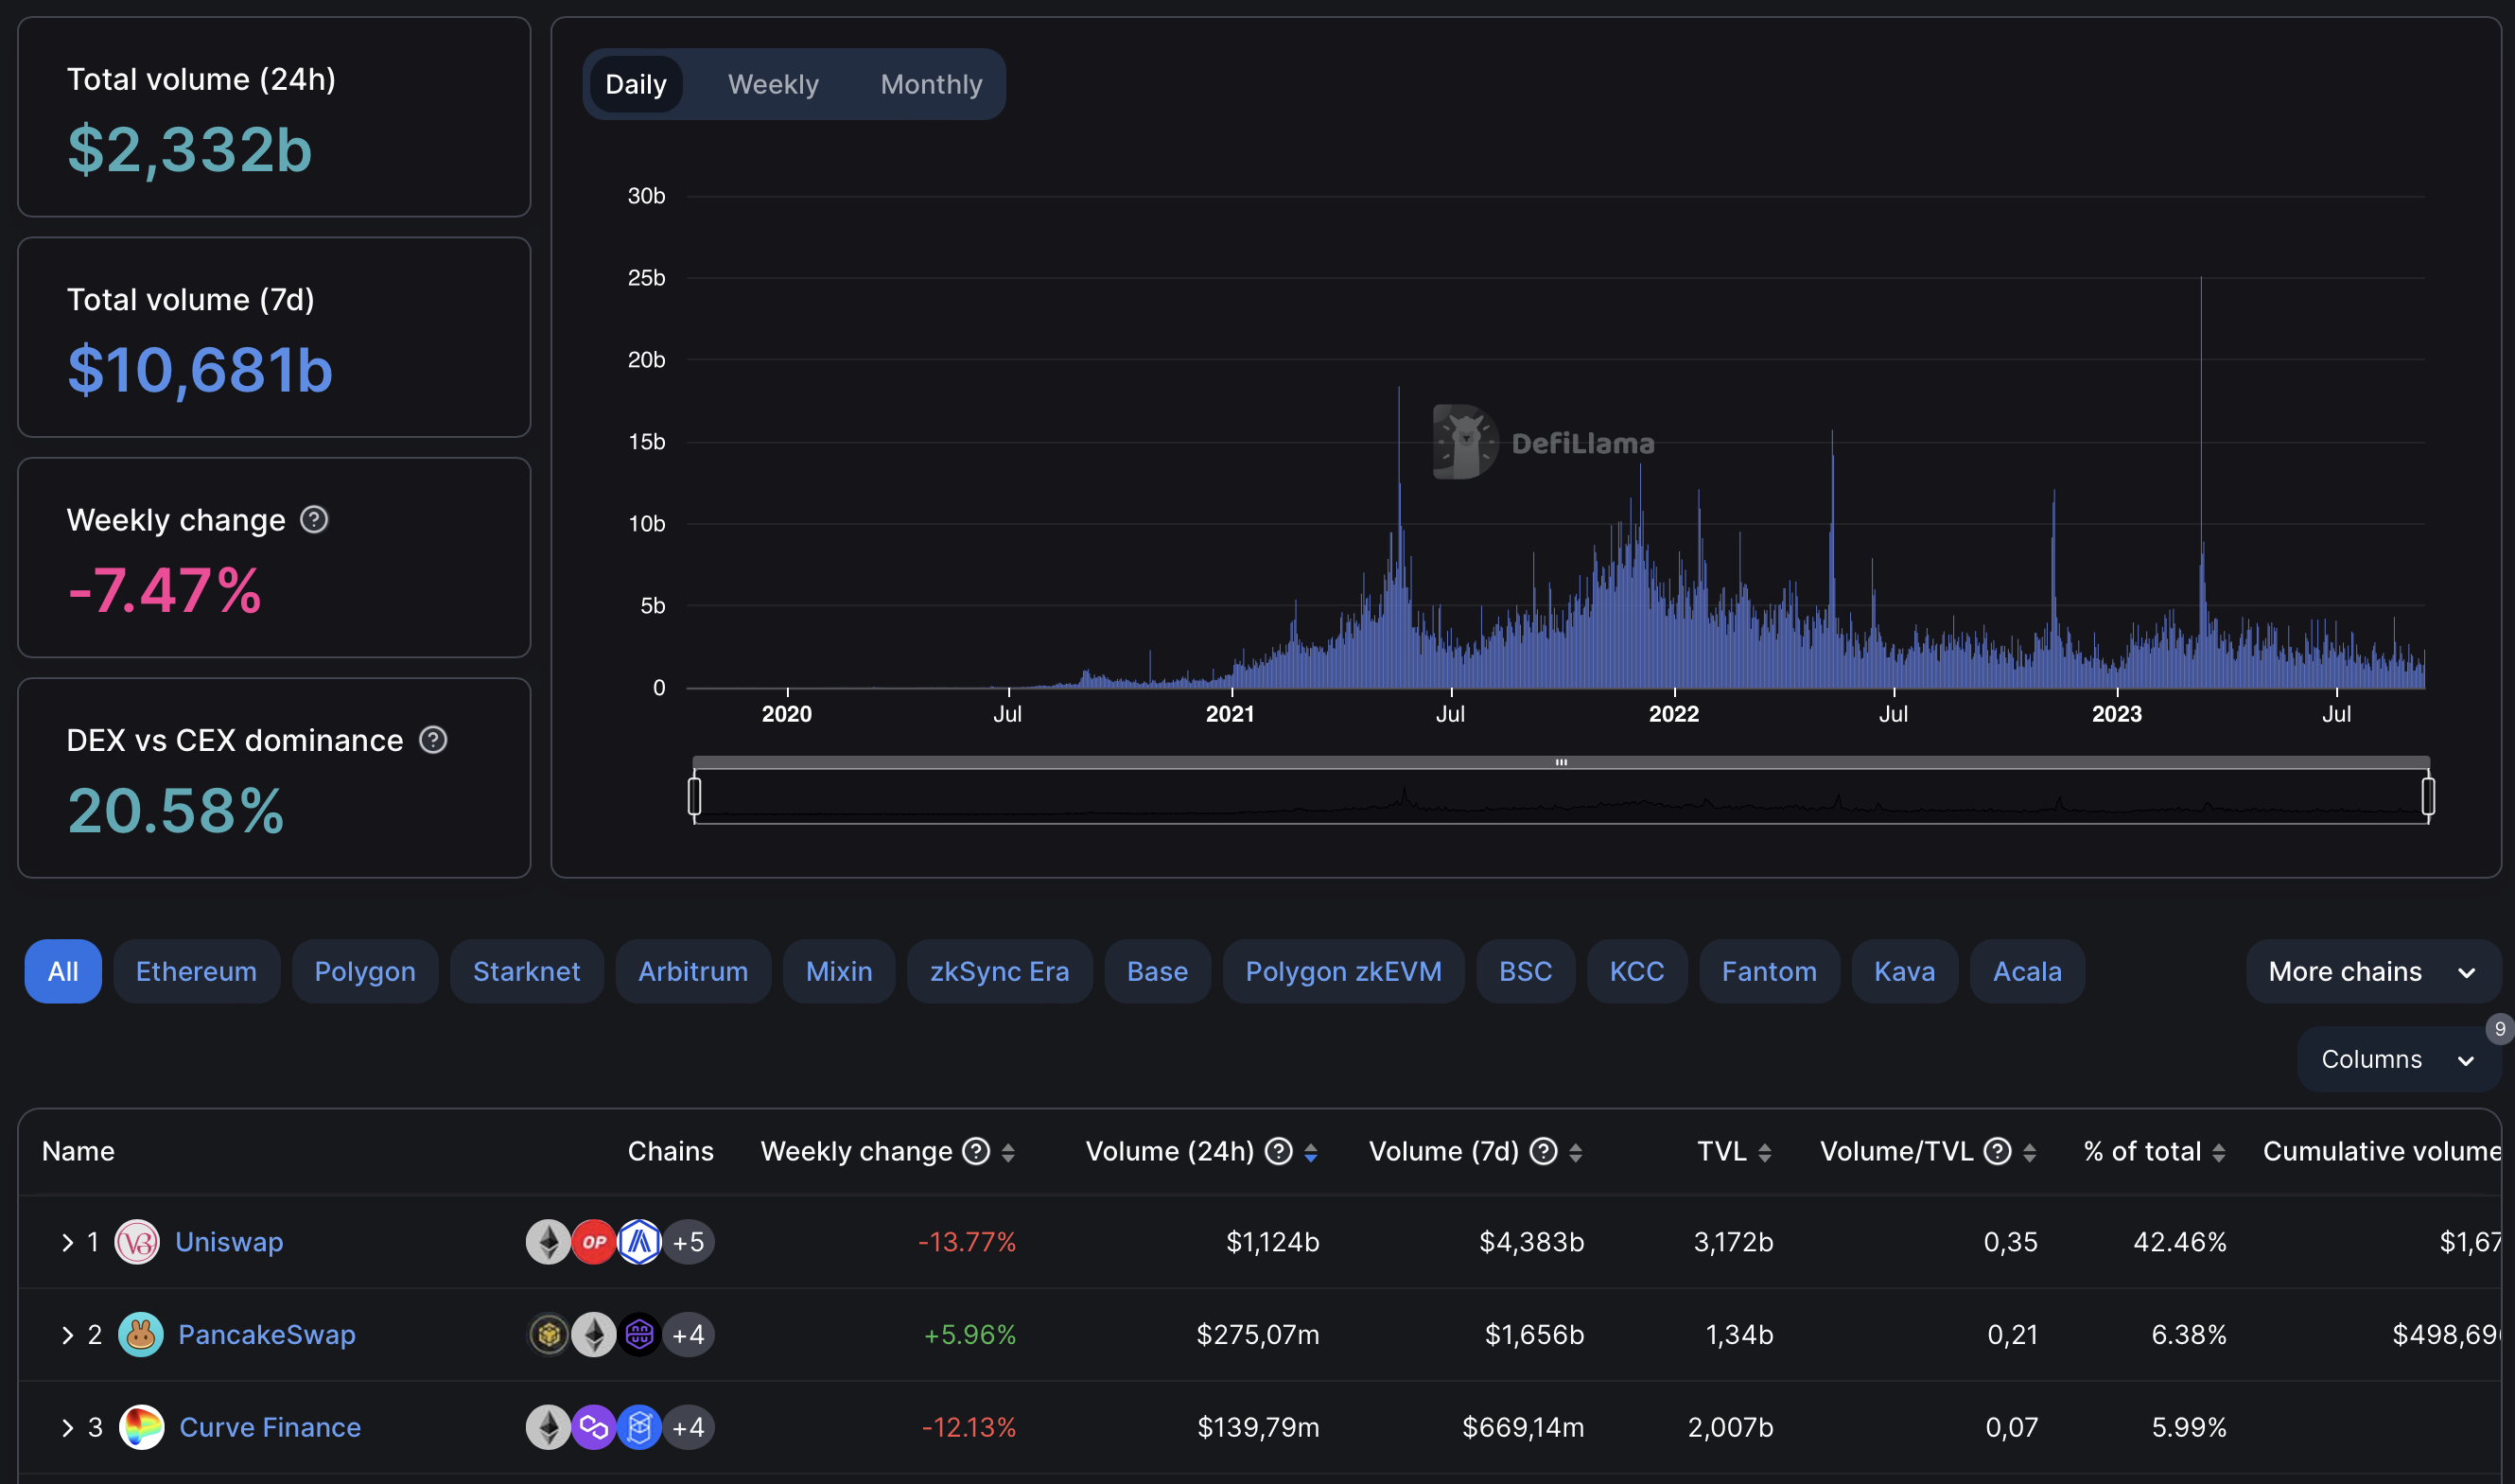Click the PancakeSwap logo icon
The image size is (2515, 1484).
pyautogui.click(x=140, y=1334)
